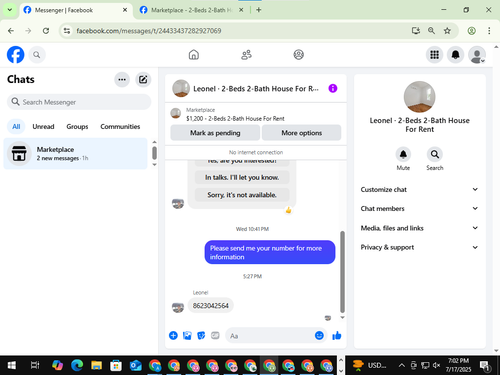The height and width of the screenshot is (375, 500).
Task: Expand Media, files and links section
Action: (419, 228)
